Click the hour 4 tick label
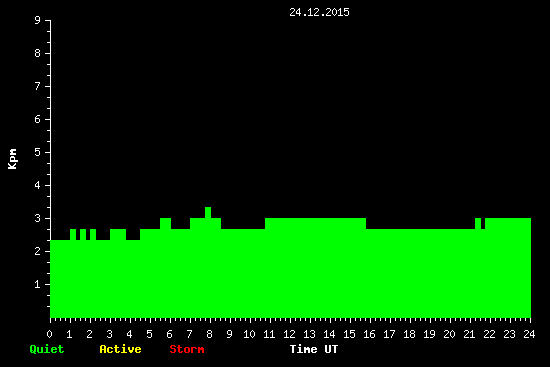The width and height of the screenshot is (550, 367). (x=129, y=334)
